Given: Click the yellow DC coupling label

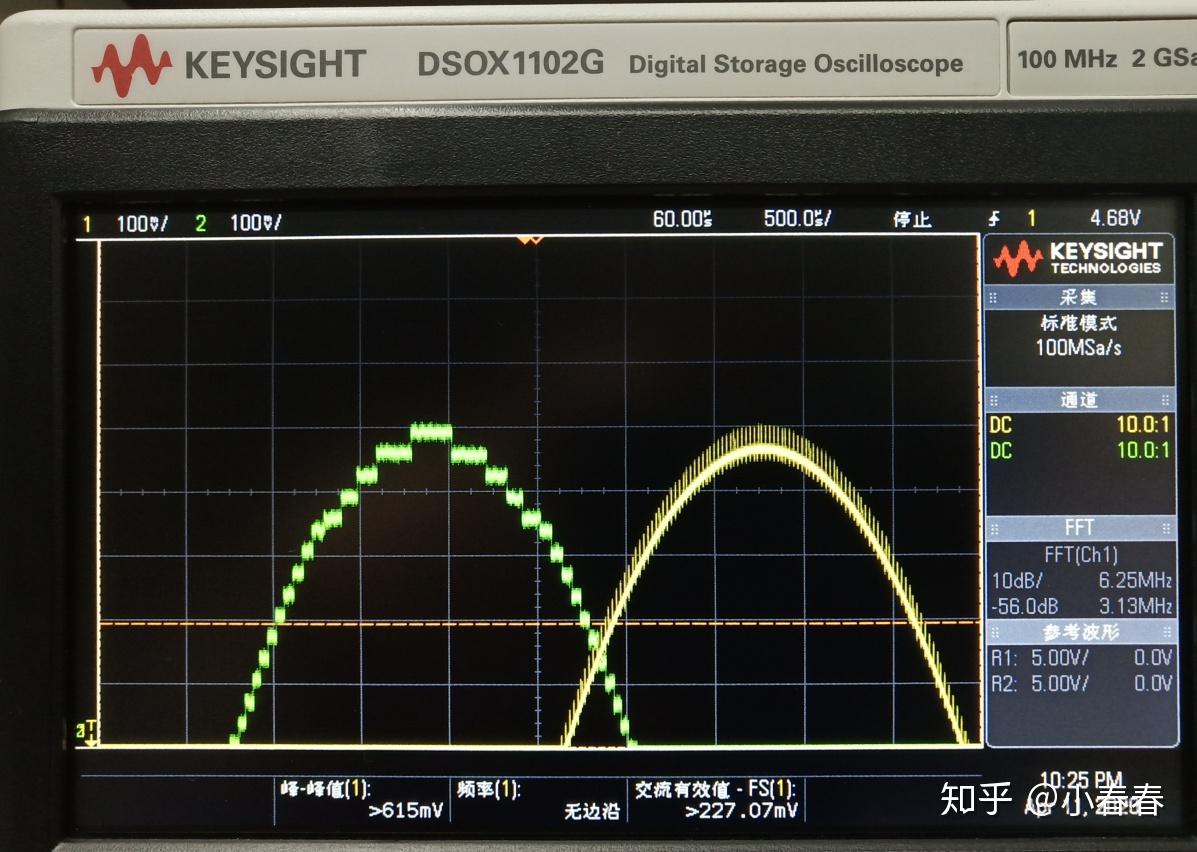Looking at the screenshot, I should (x=1001, y=425).
